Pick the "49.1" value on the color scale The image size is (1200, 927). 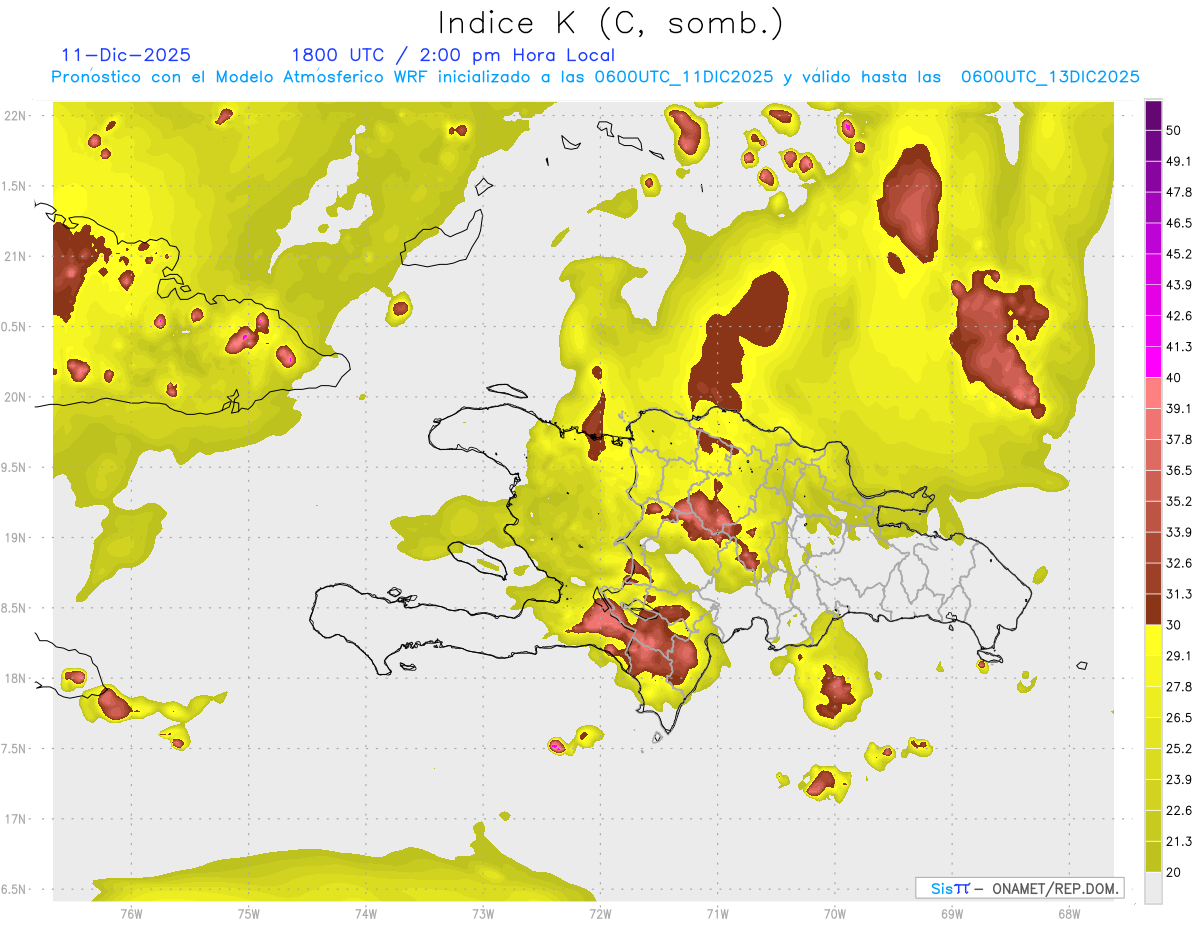pyautogui.click(x=1179, y=162)
